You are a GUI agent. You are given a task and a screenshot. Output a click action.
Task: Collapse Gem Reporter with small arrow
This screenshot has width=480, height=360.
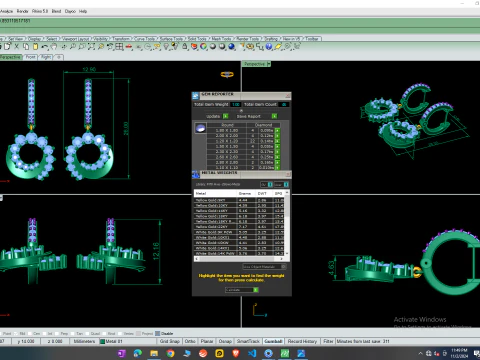(x=241, y=110)
